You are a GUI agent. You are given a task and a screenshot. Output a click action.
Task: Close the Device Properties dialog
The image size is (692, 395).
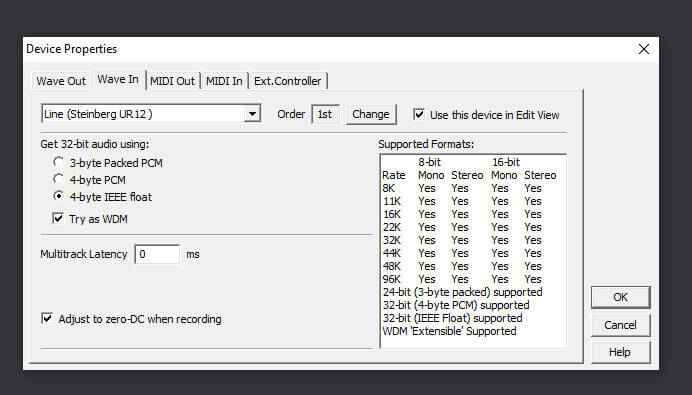(x=643, y=49)
